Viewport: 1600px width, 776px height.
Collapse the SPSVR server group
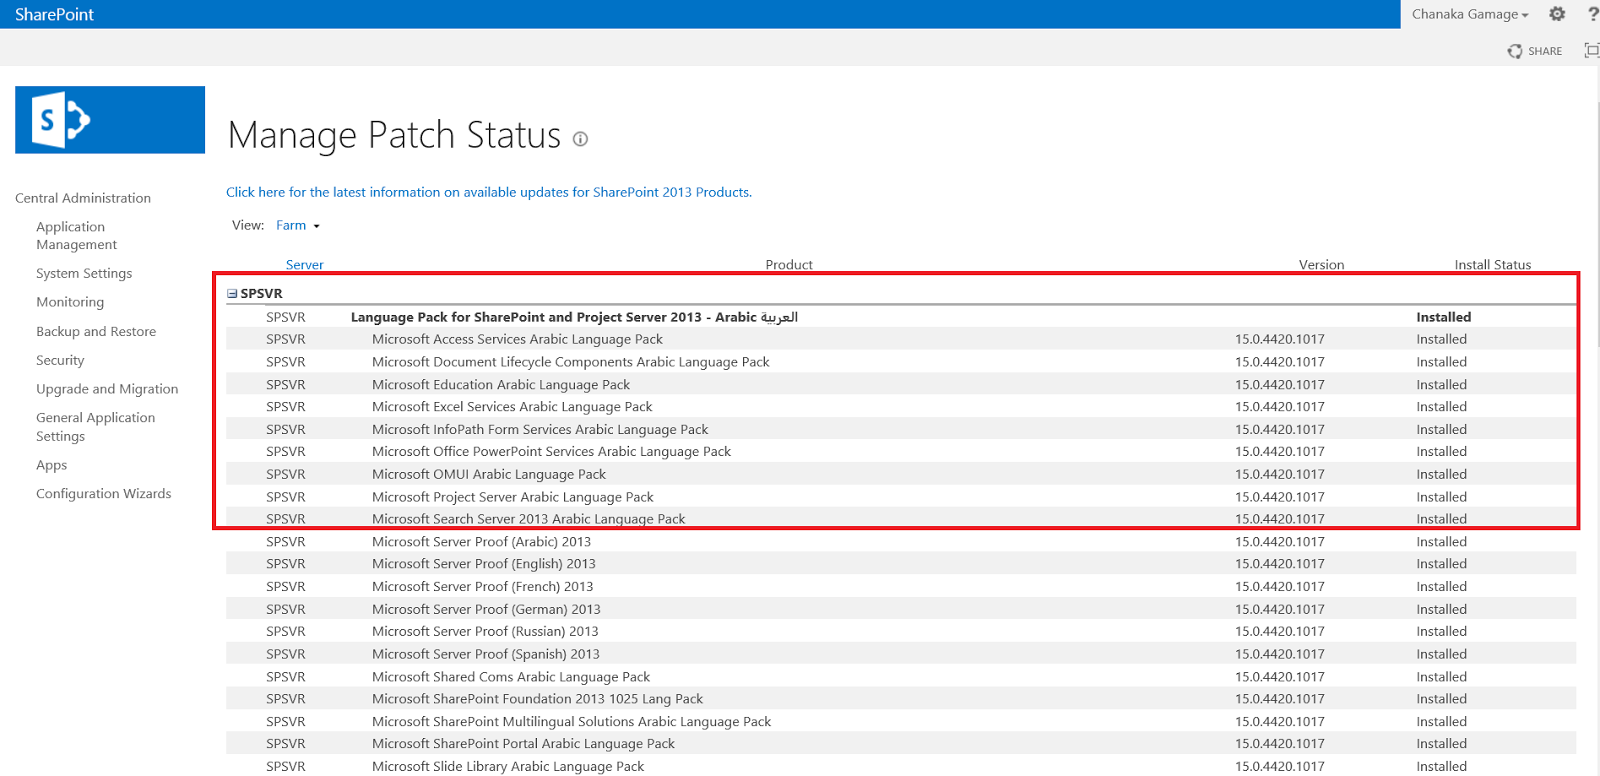(232, 294)
